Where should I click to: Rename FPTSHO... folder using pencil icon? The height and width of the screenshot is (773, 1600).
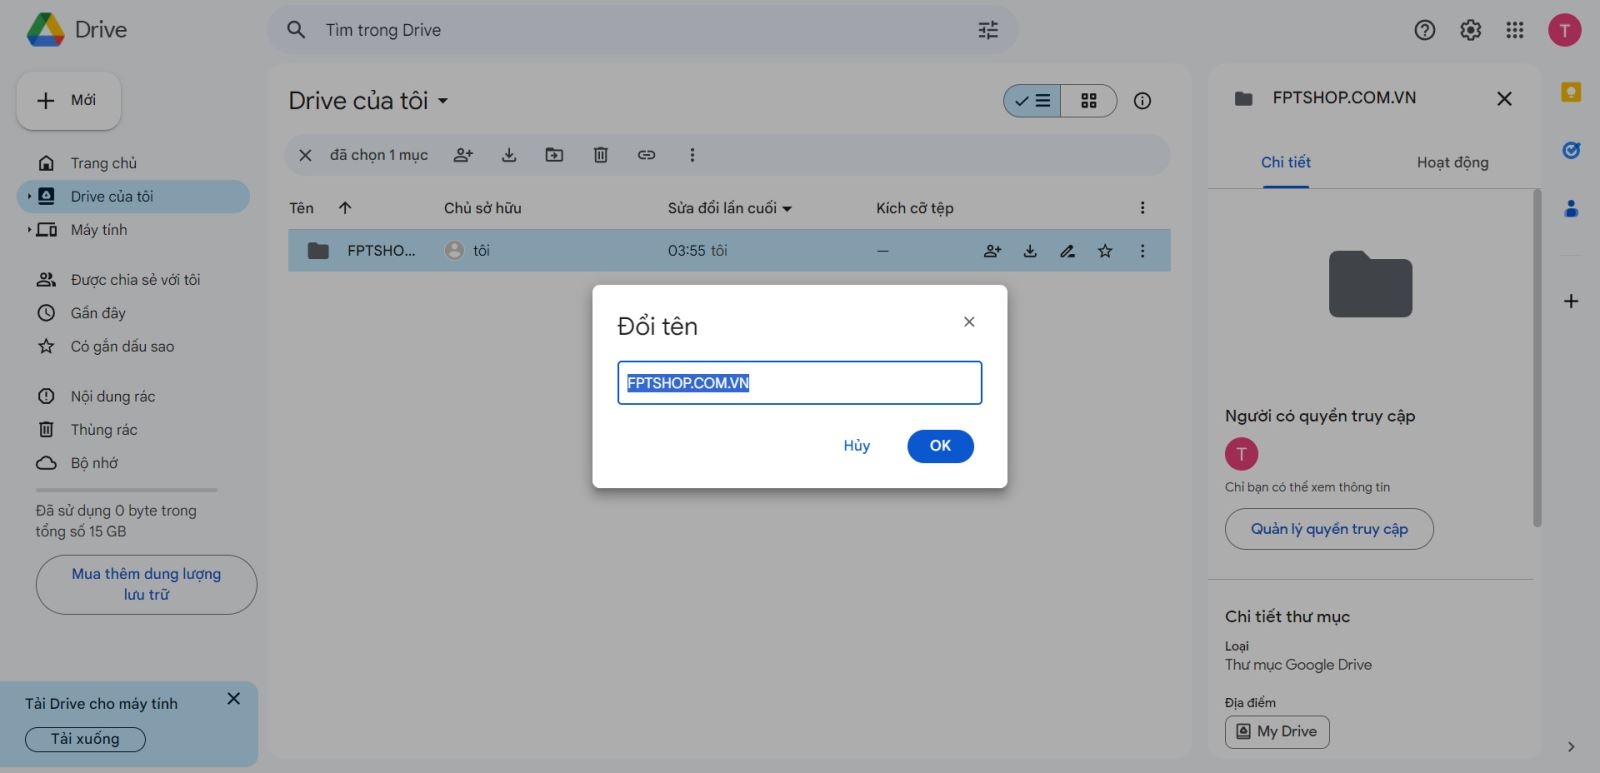(1068, 251)
